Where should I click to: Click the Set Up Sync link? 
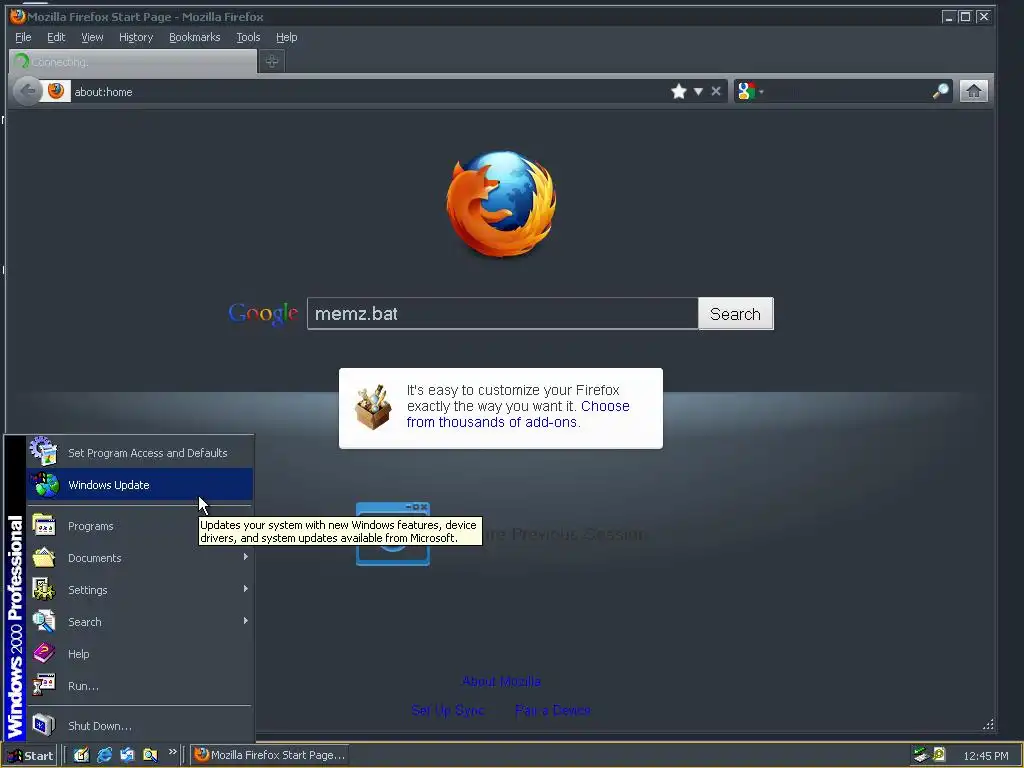(448, 710)
